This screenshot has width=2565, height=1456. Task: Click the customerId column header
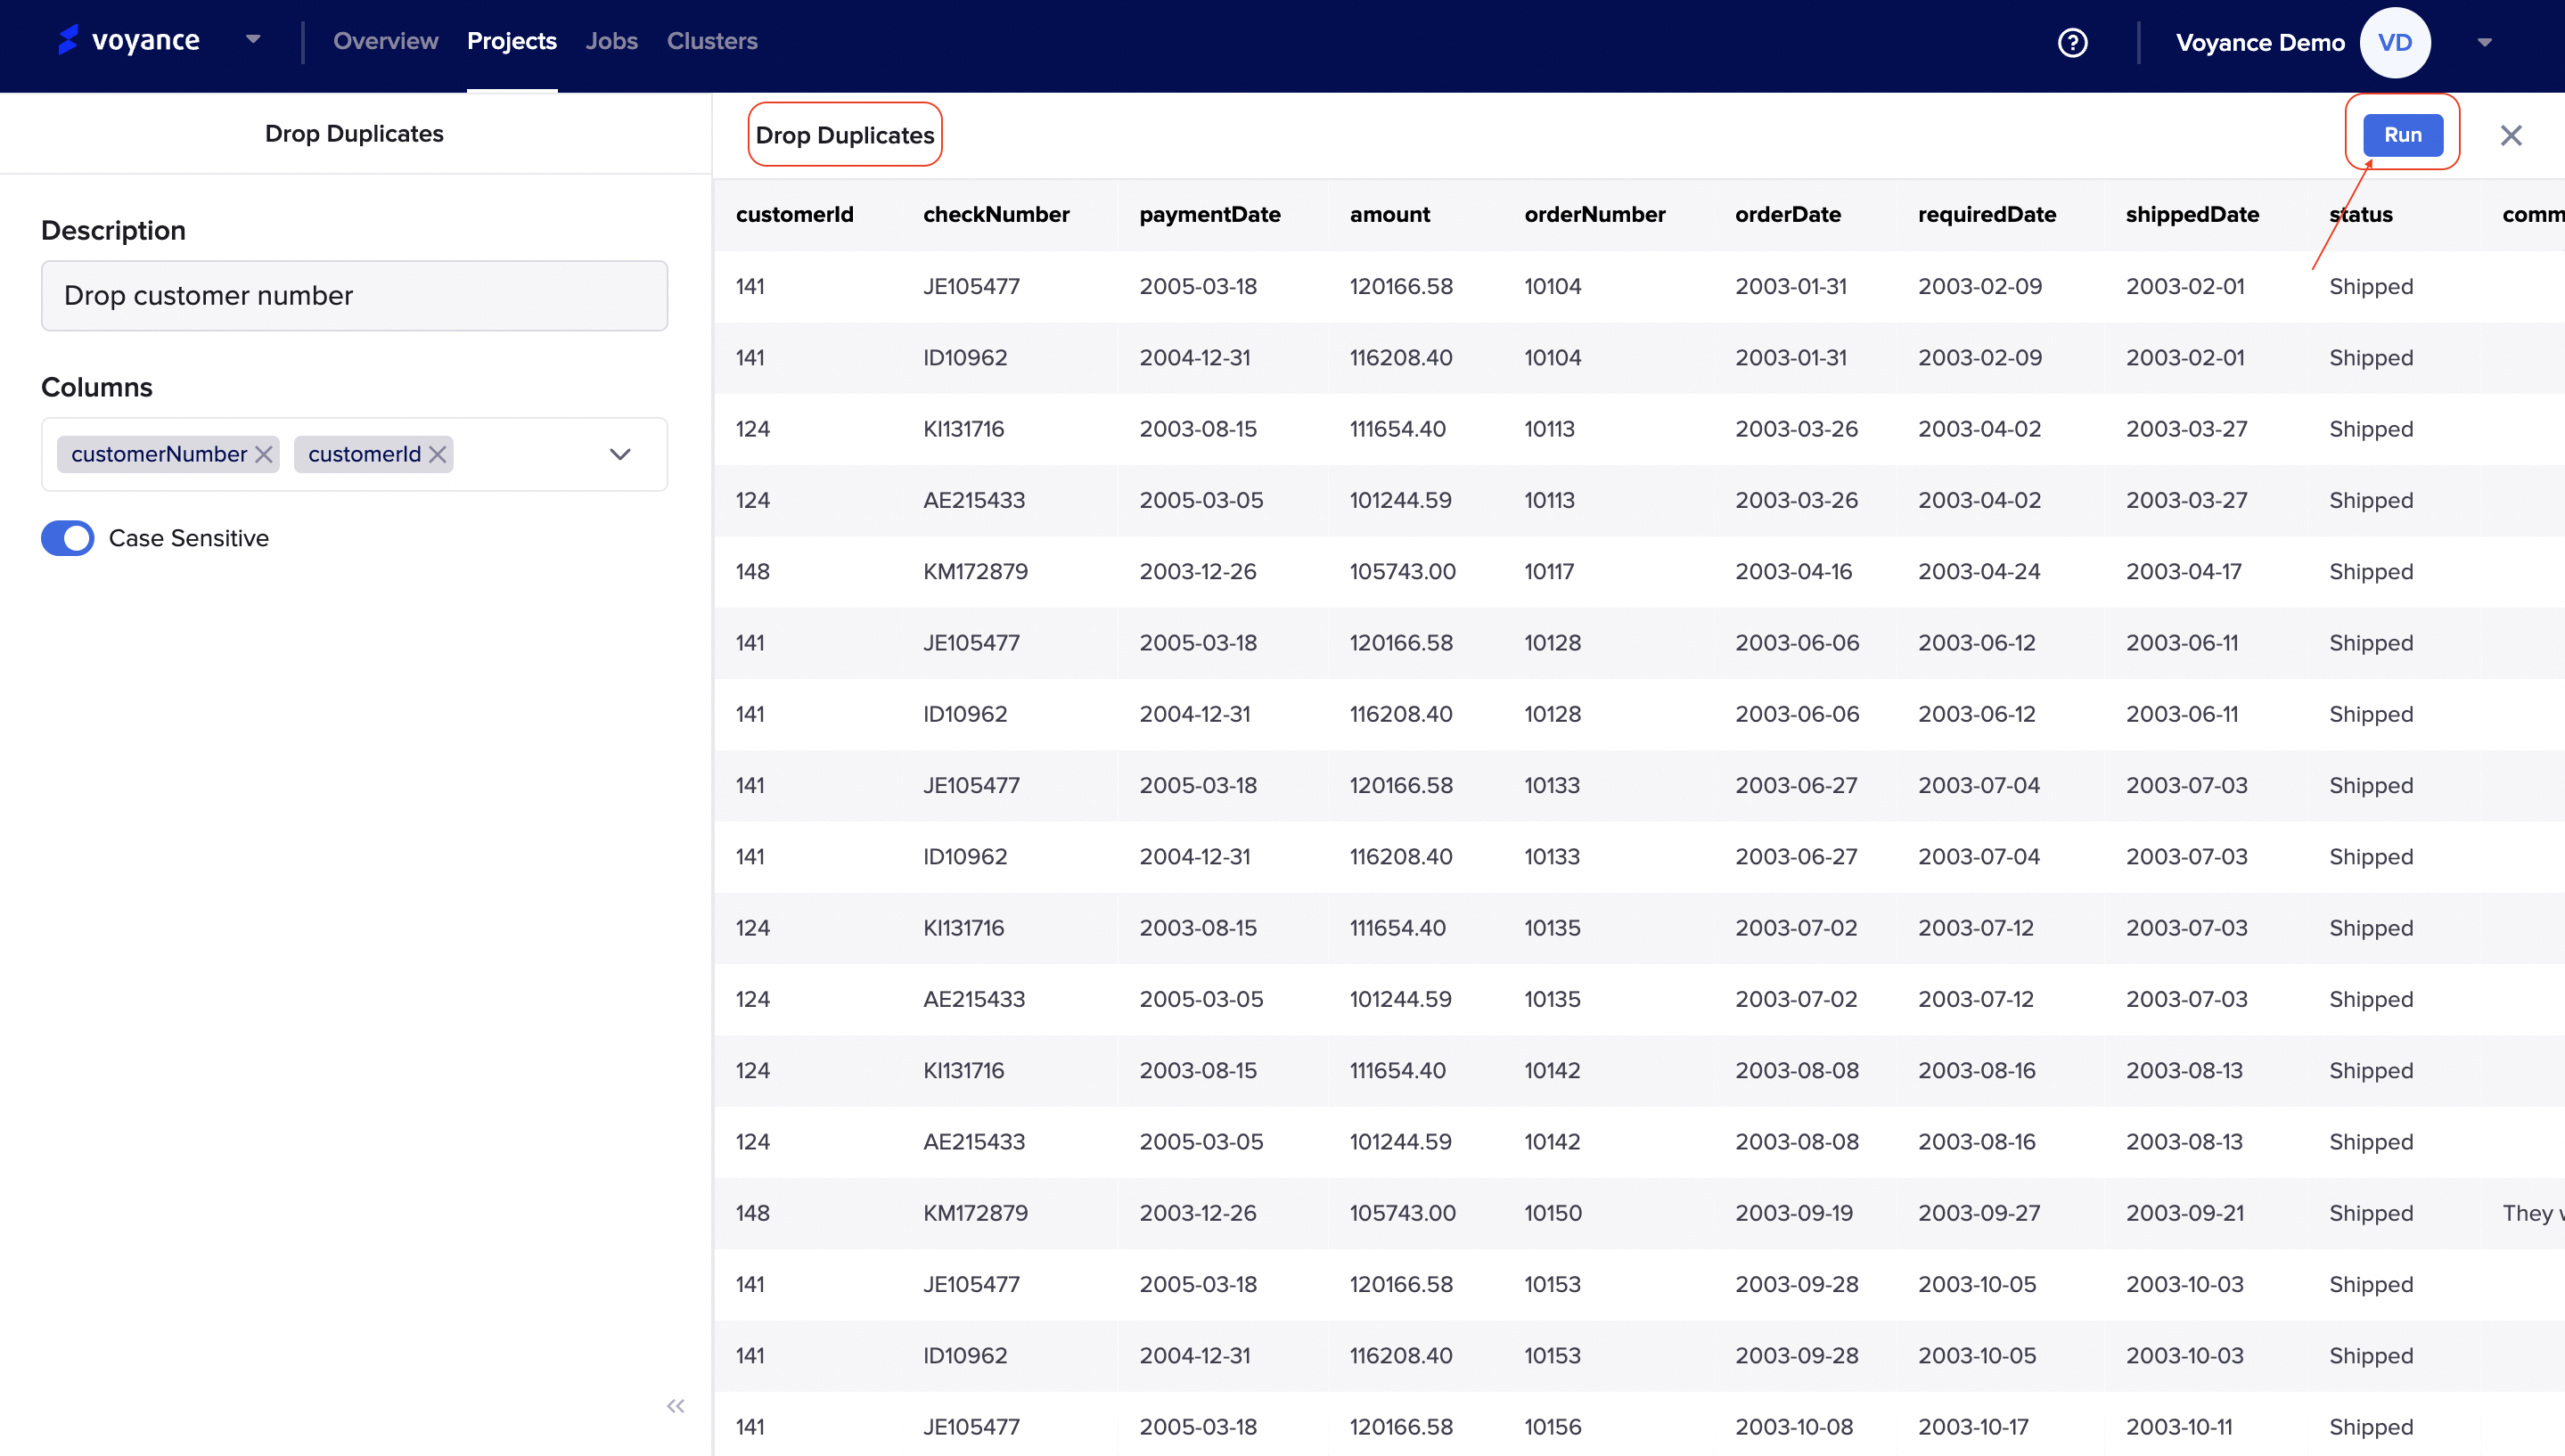point(794,214)
